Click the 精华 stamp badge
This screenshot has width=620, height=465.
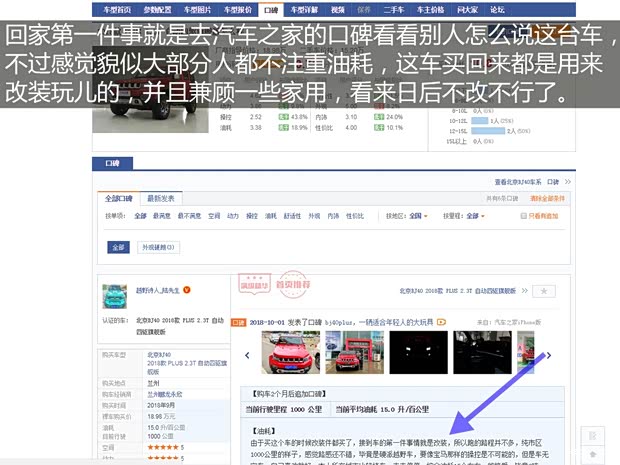pos(254,284)
